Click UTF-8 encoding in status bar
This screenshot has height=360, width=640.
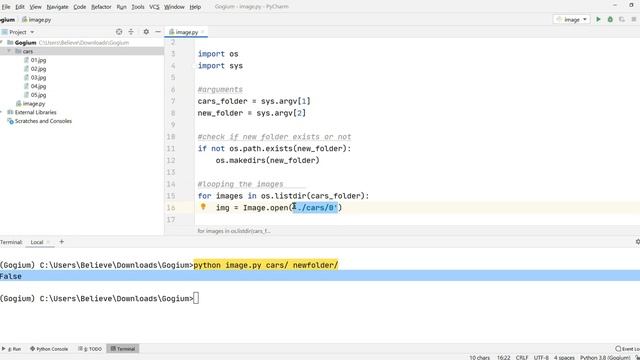(x=541, y=358)
